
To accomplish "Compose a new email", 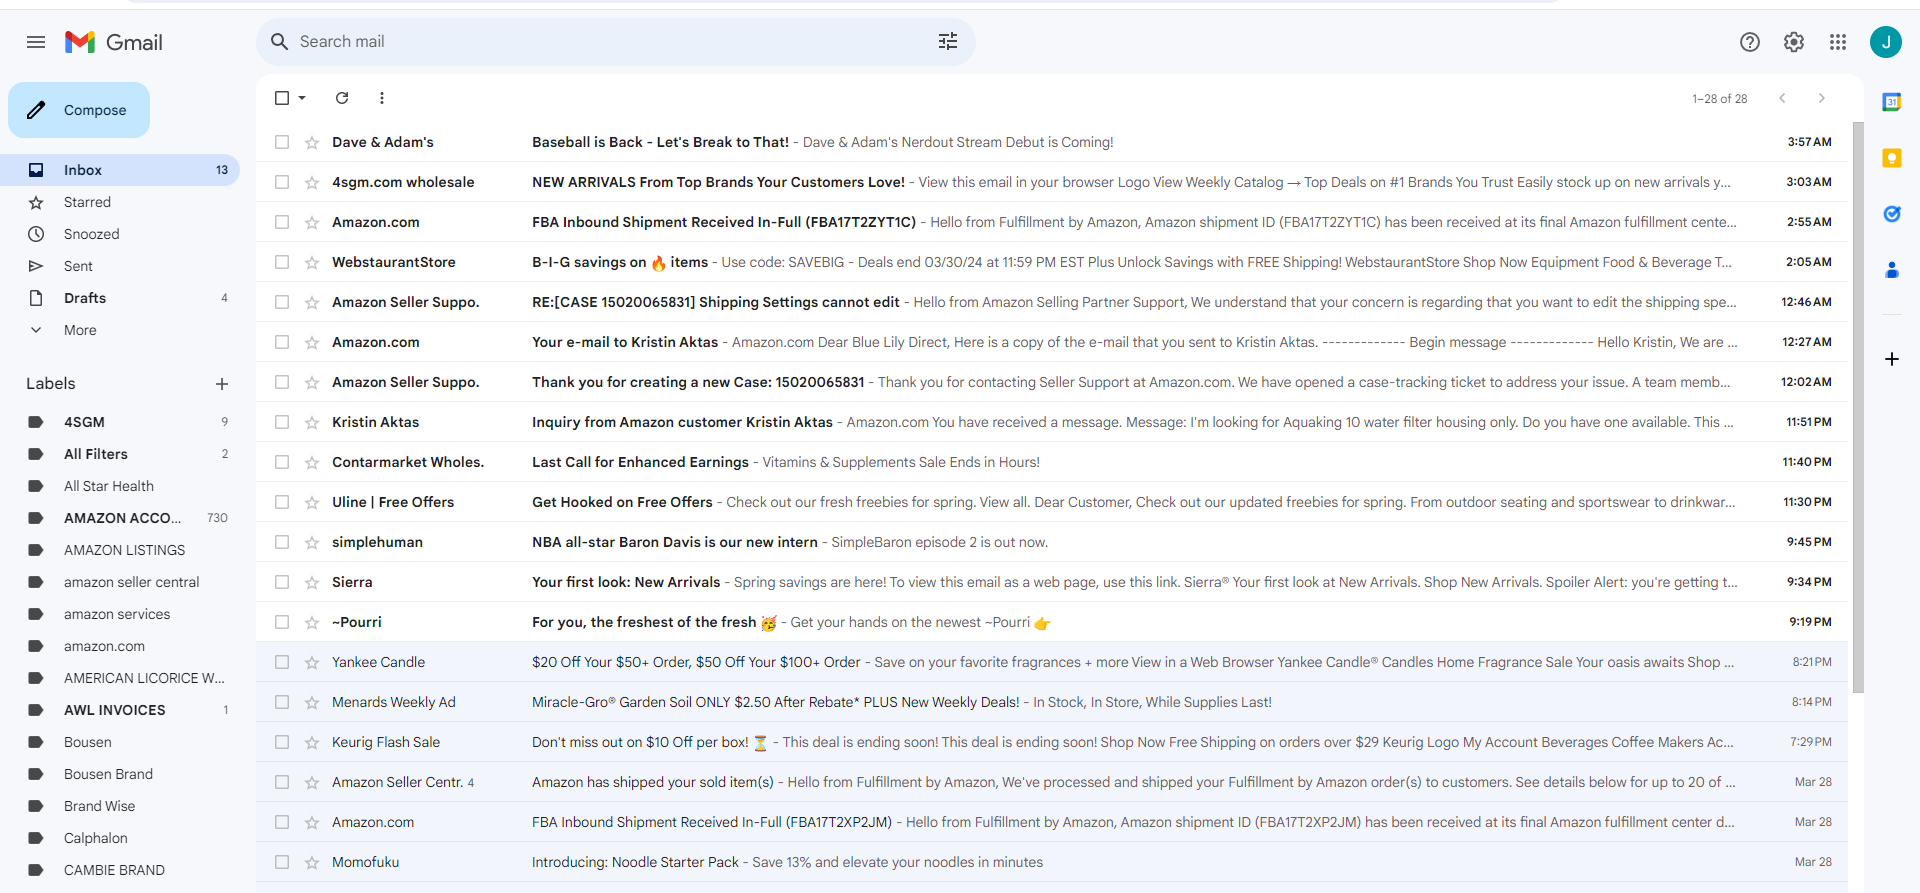I will point(79,110).
